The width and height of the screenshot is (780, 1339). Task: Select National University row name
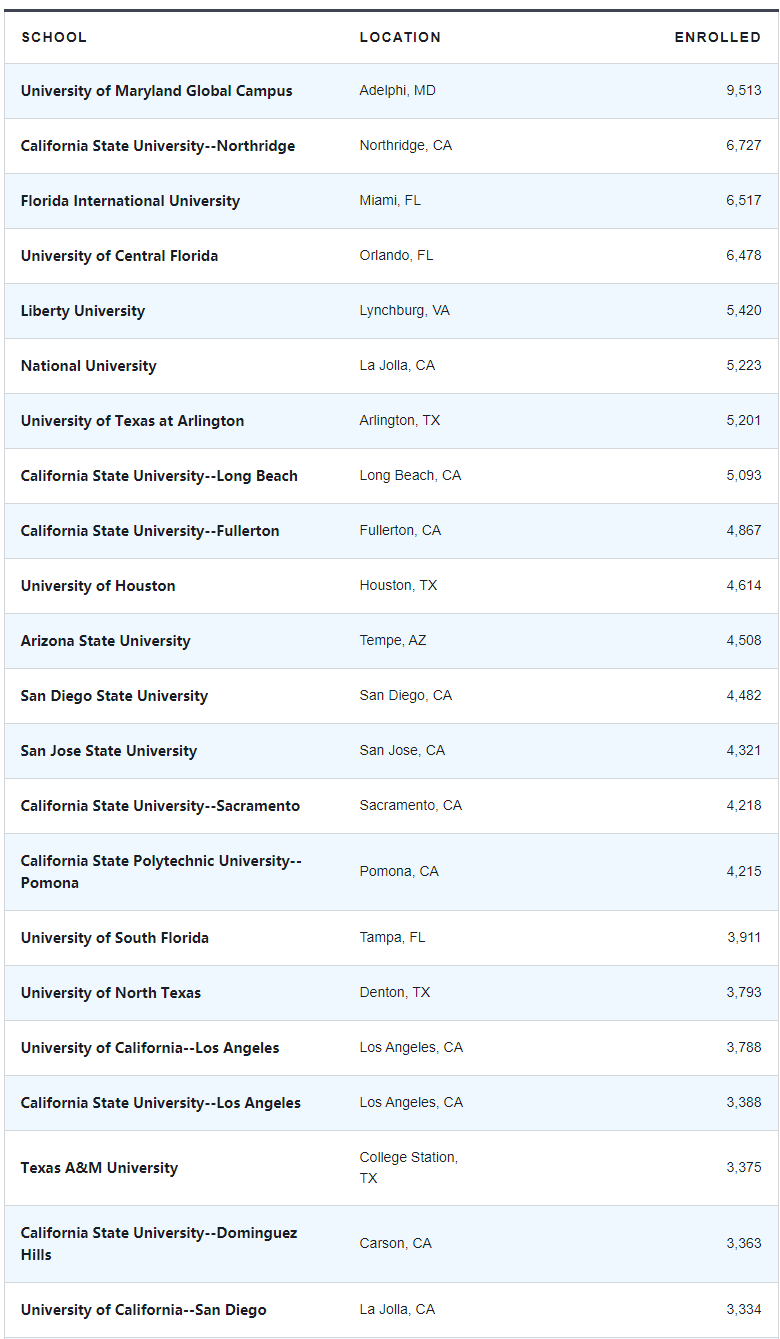88,366
